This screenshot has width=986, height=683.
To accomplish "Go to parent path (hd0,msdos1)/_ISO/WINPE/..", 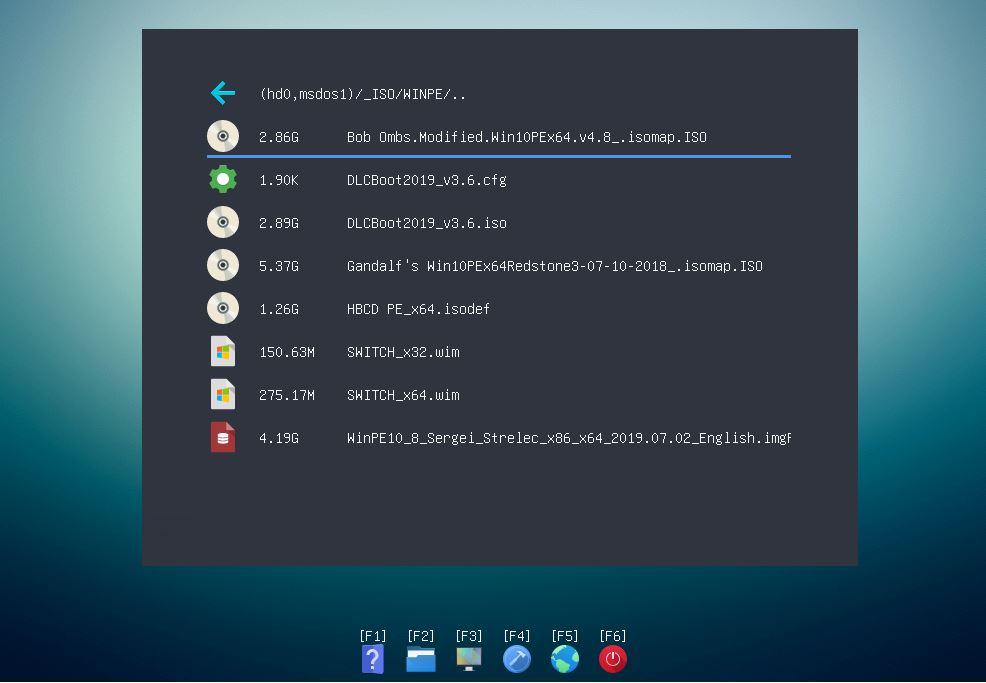I will (x=363, y=94).
